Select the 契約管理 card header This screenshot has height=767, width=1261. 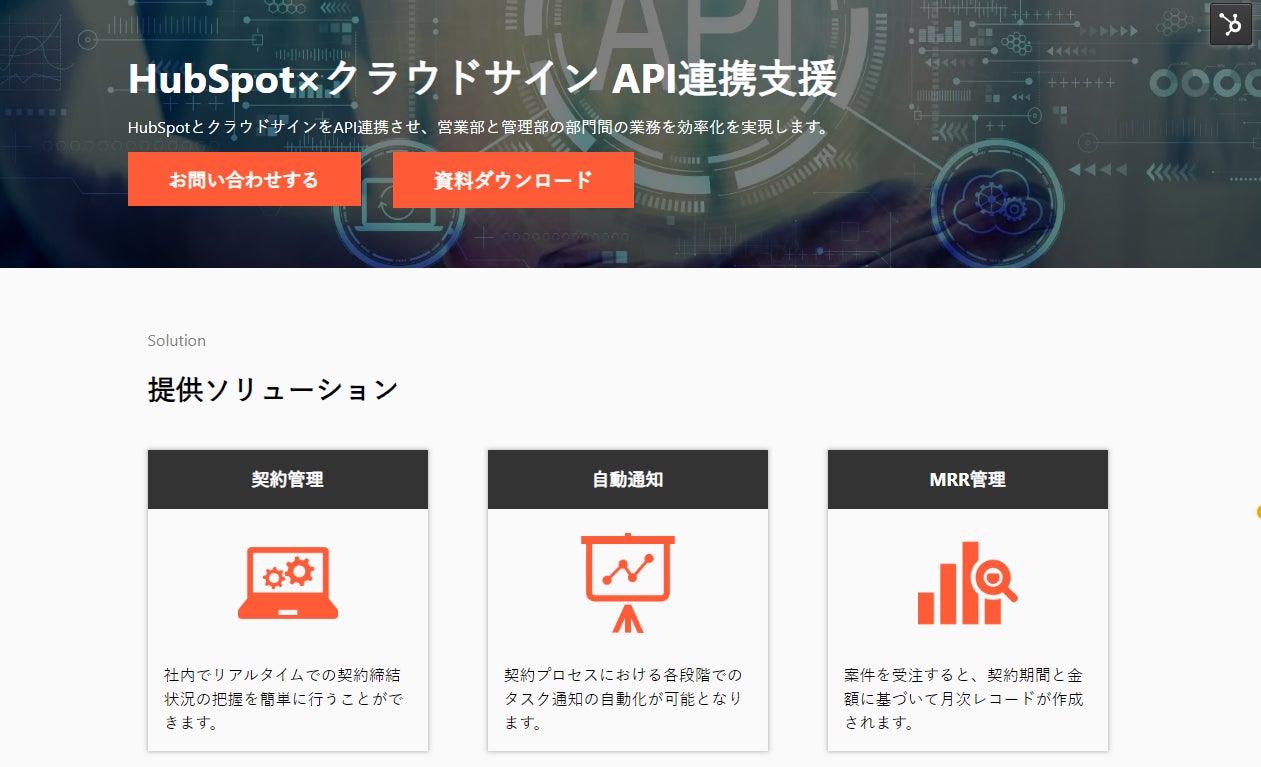(x=288, y=479)
